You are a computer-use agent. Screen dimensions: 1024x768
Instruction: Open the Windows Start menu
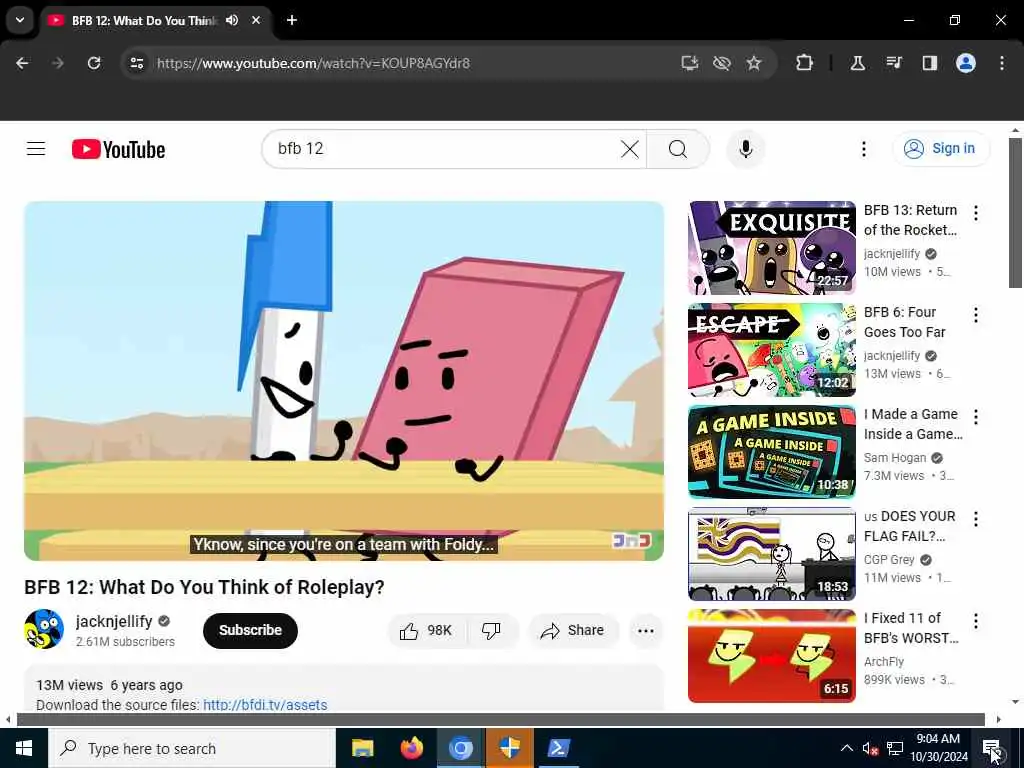(24, 748)
